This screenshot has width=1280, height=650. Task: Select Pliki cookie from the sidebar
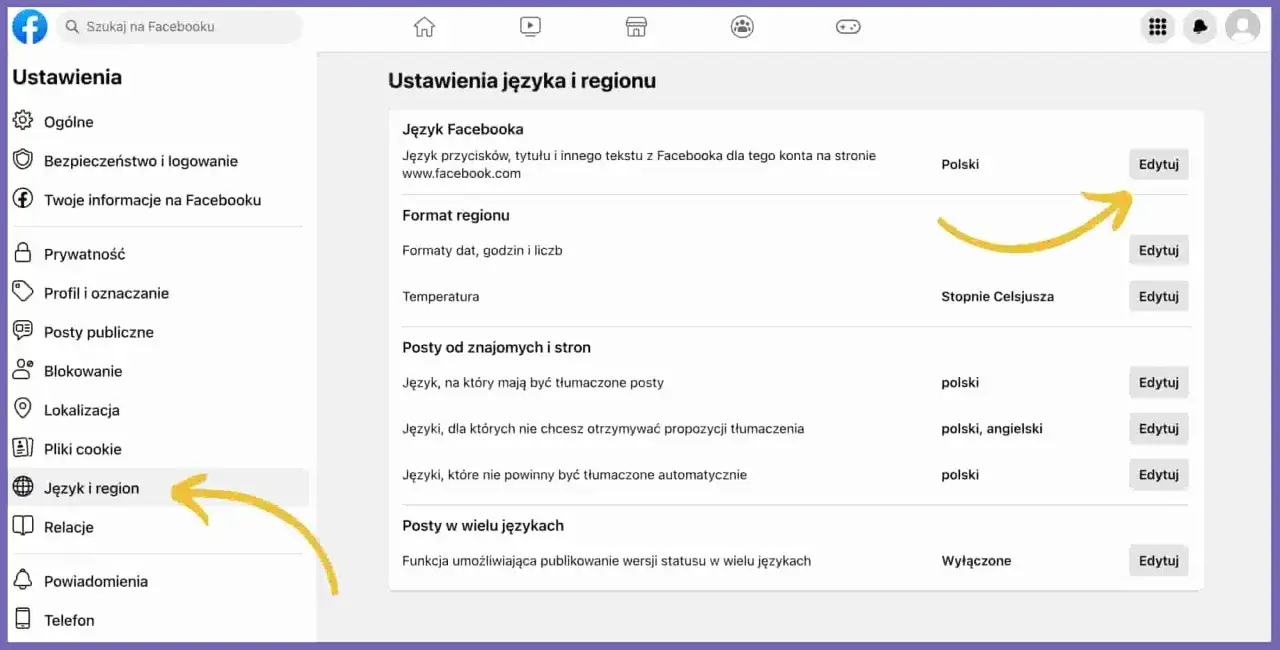84,448
